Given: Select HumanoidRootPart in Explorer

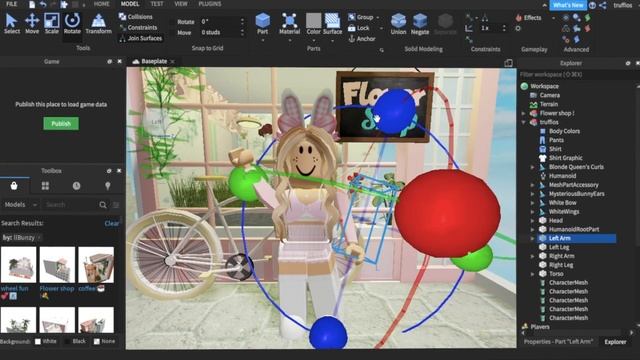Looking at the screenshot, I should point(573,229).
